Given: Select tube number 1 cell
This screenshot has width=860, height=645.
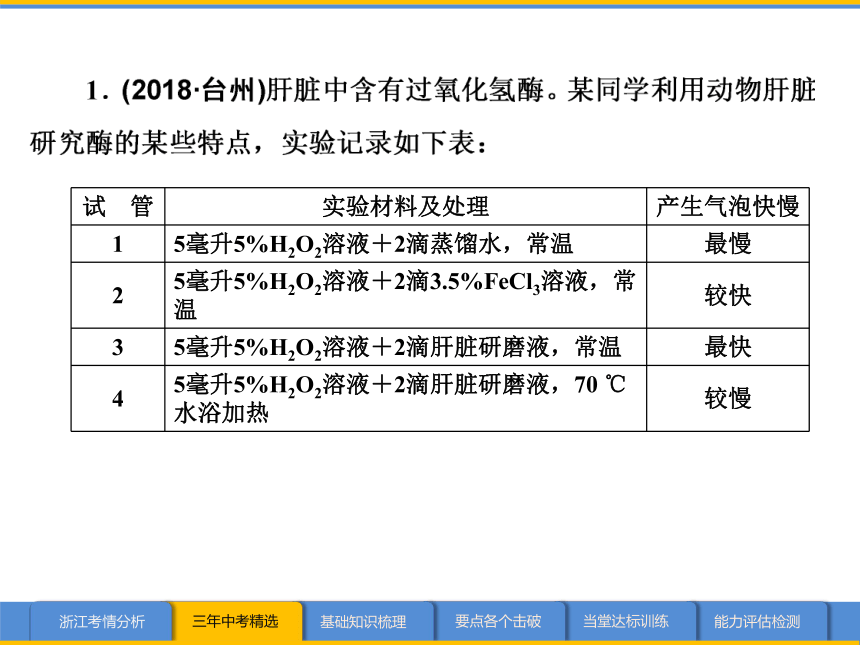Looking at the screenshot, I should 118,244.
